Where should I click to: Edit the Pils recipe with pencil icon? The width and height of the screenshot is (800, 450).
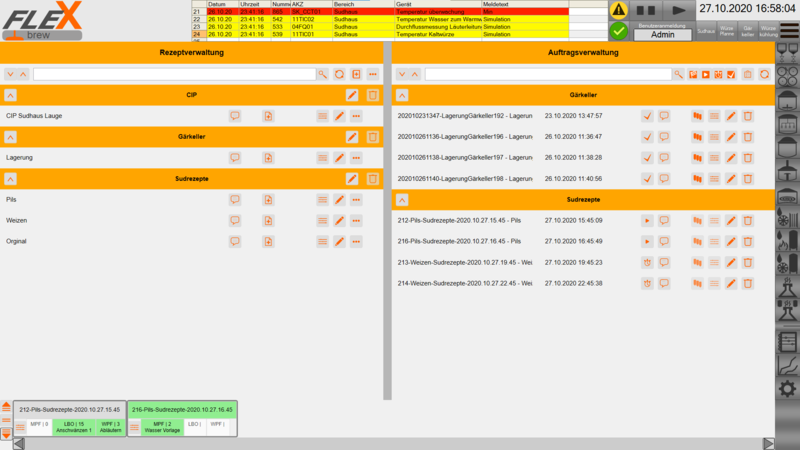339,200
